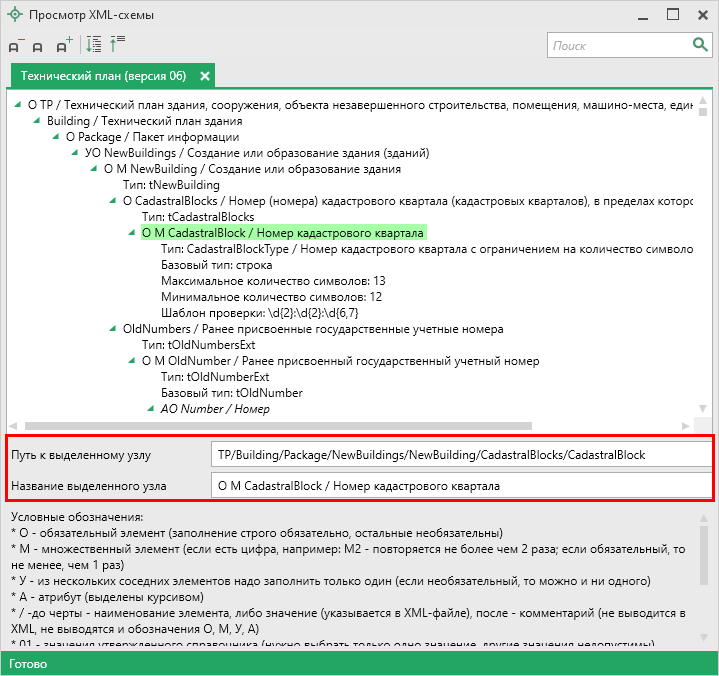Collapse the root TP node
Viewport: 719px width, 676px height.
coord(18,104)
